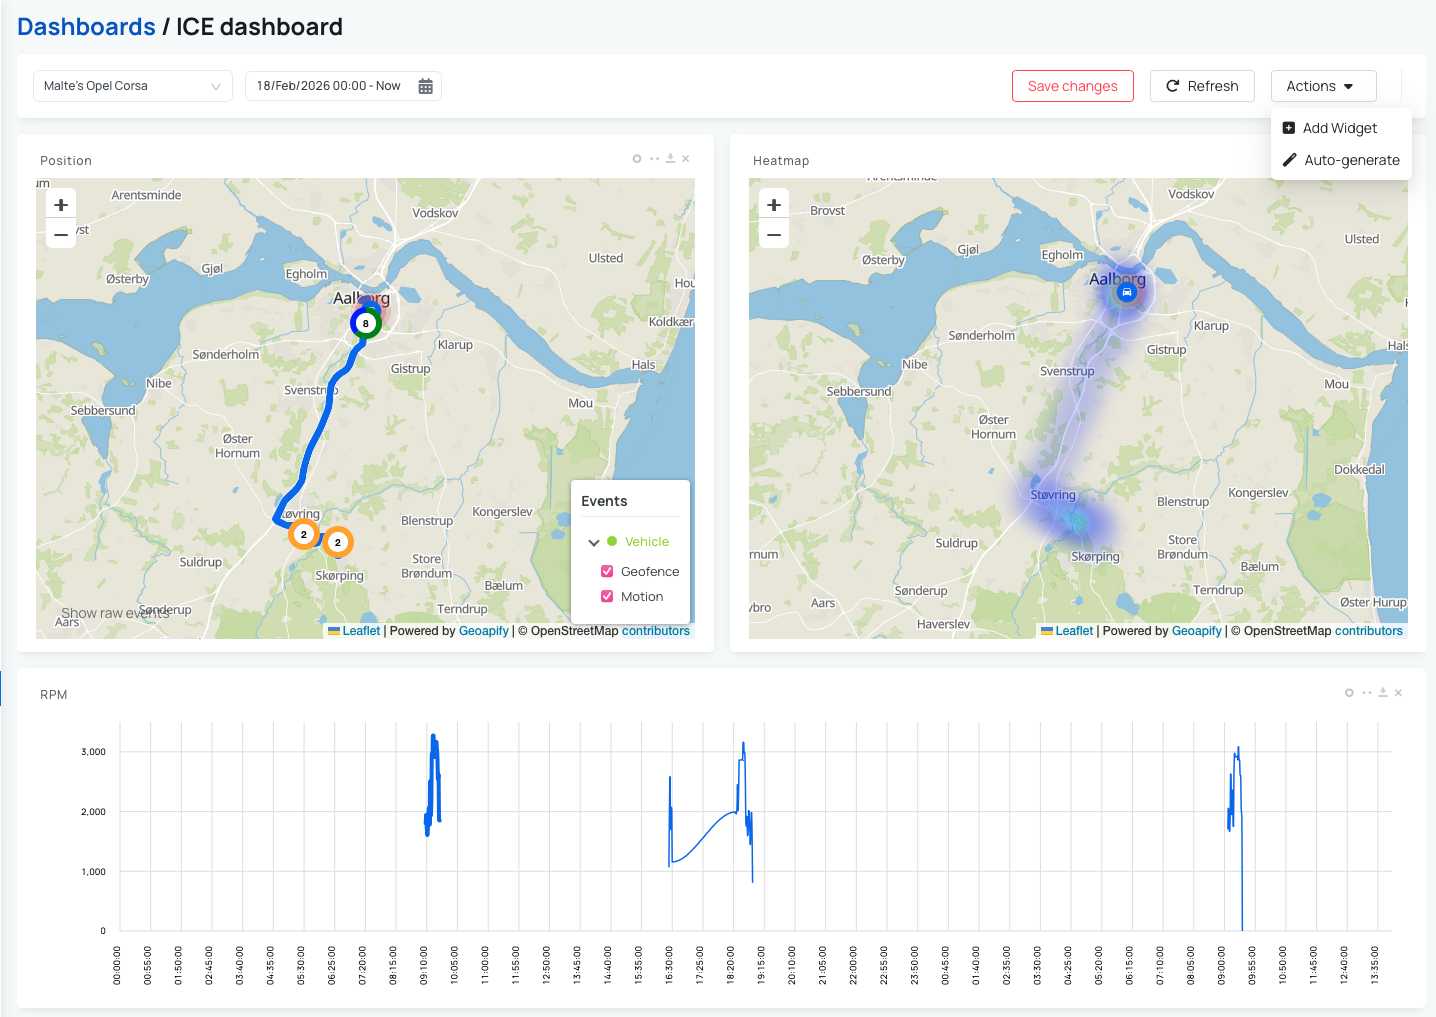Click the cluster marker labeled 2 near Støvring
This screenshot has width=1436, height=1017.
coord(304,534)
